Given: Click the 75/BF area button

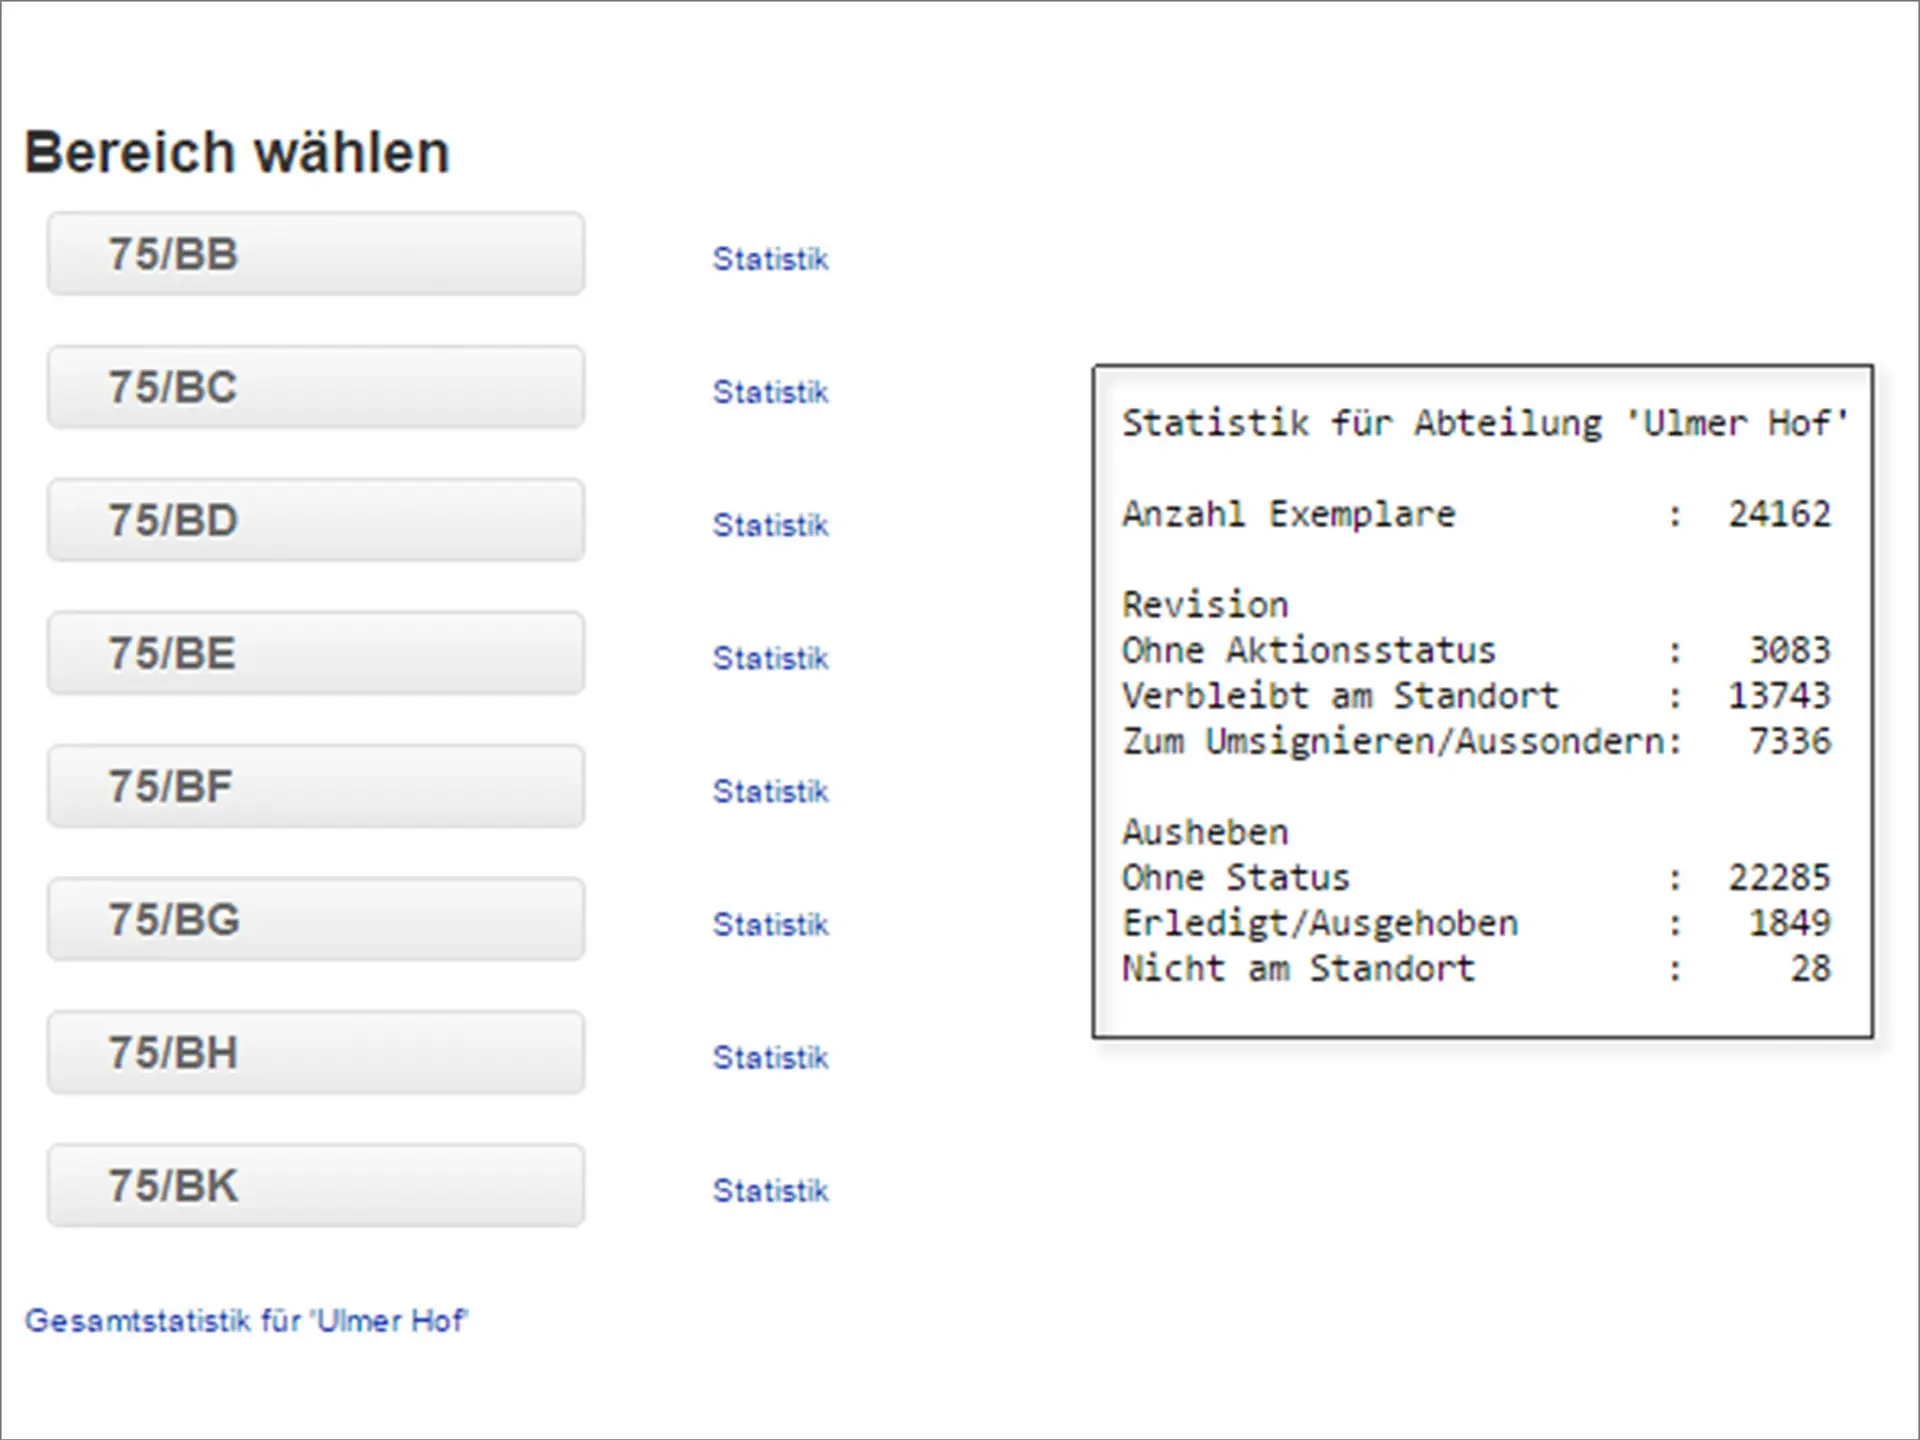Looking at the screenshot, I should [x=316, y=786].
